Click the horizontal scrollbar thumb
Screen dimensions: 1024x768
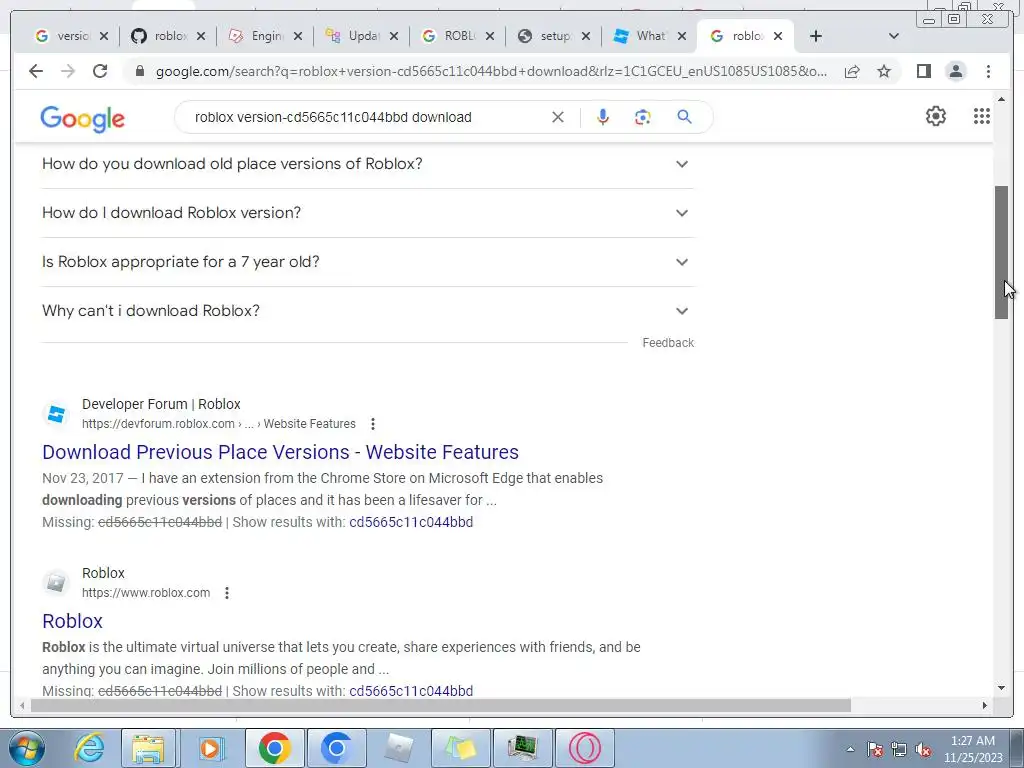(x=441, y=705)
